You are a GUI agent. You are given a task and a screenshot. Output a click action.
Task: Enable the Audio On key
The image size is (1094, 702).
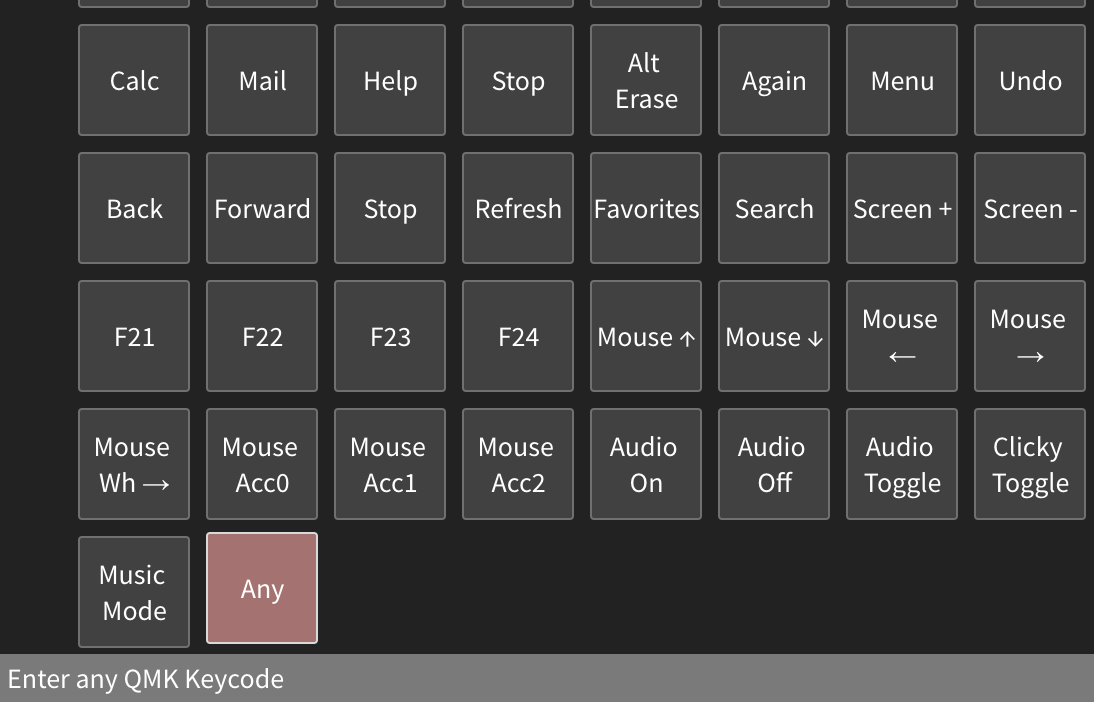coord(645,464)
